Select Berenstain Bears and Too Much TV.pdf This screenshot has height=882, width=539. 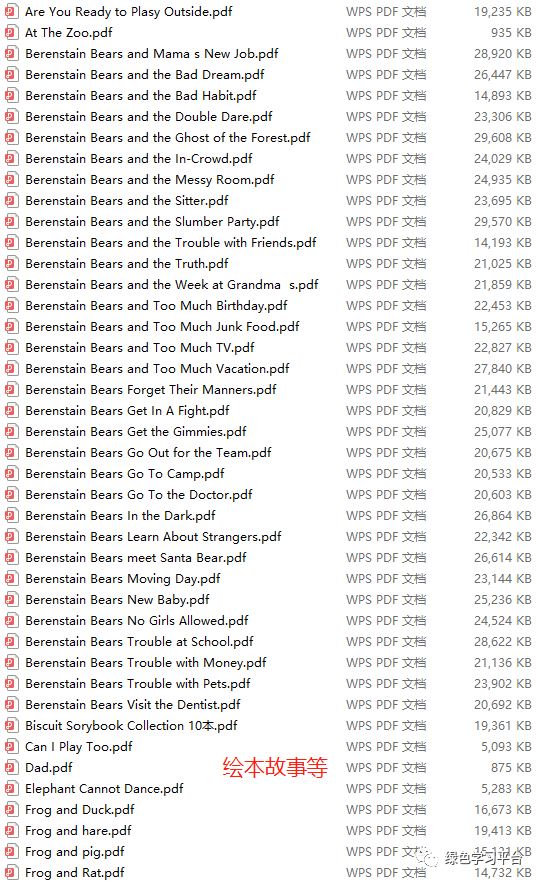[140, 348]
